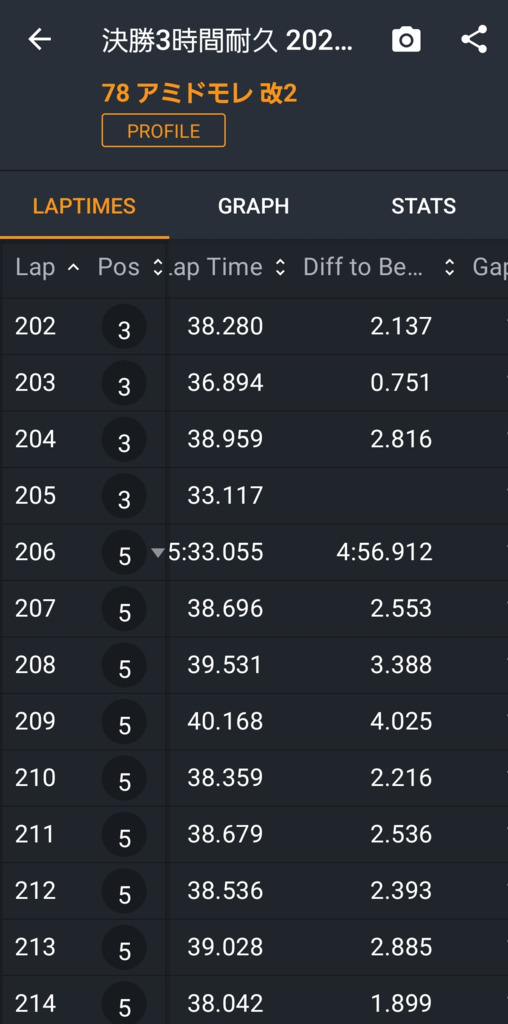The width and height of the screenshot is (508, 1024).
Task: Tap the share icon
Action: (474, 40)
